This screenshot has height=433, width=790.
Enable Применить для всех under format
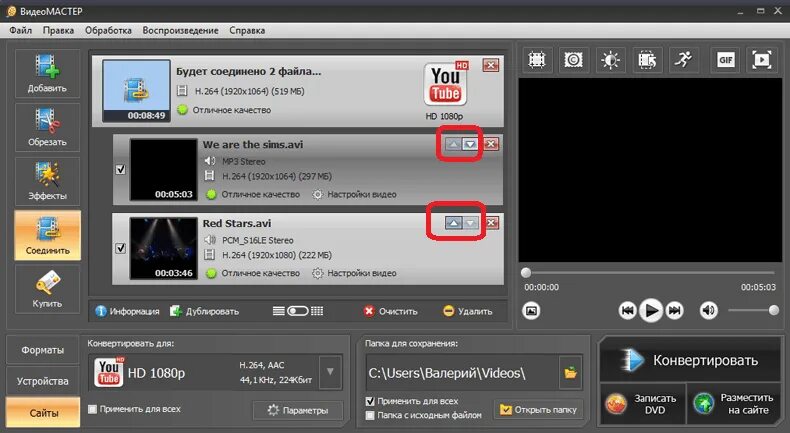click(x=92, y=409)
